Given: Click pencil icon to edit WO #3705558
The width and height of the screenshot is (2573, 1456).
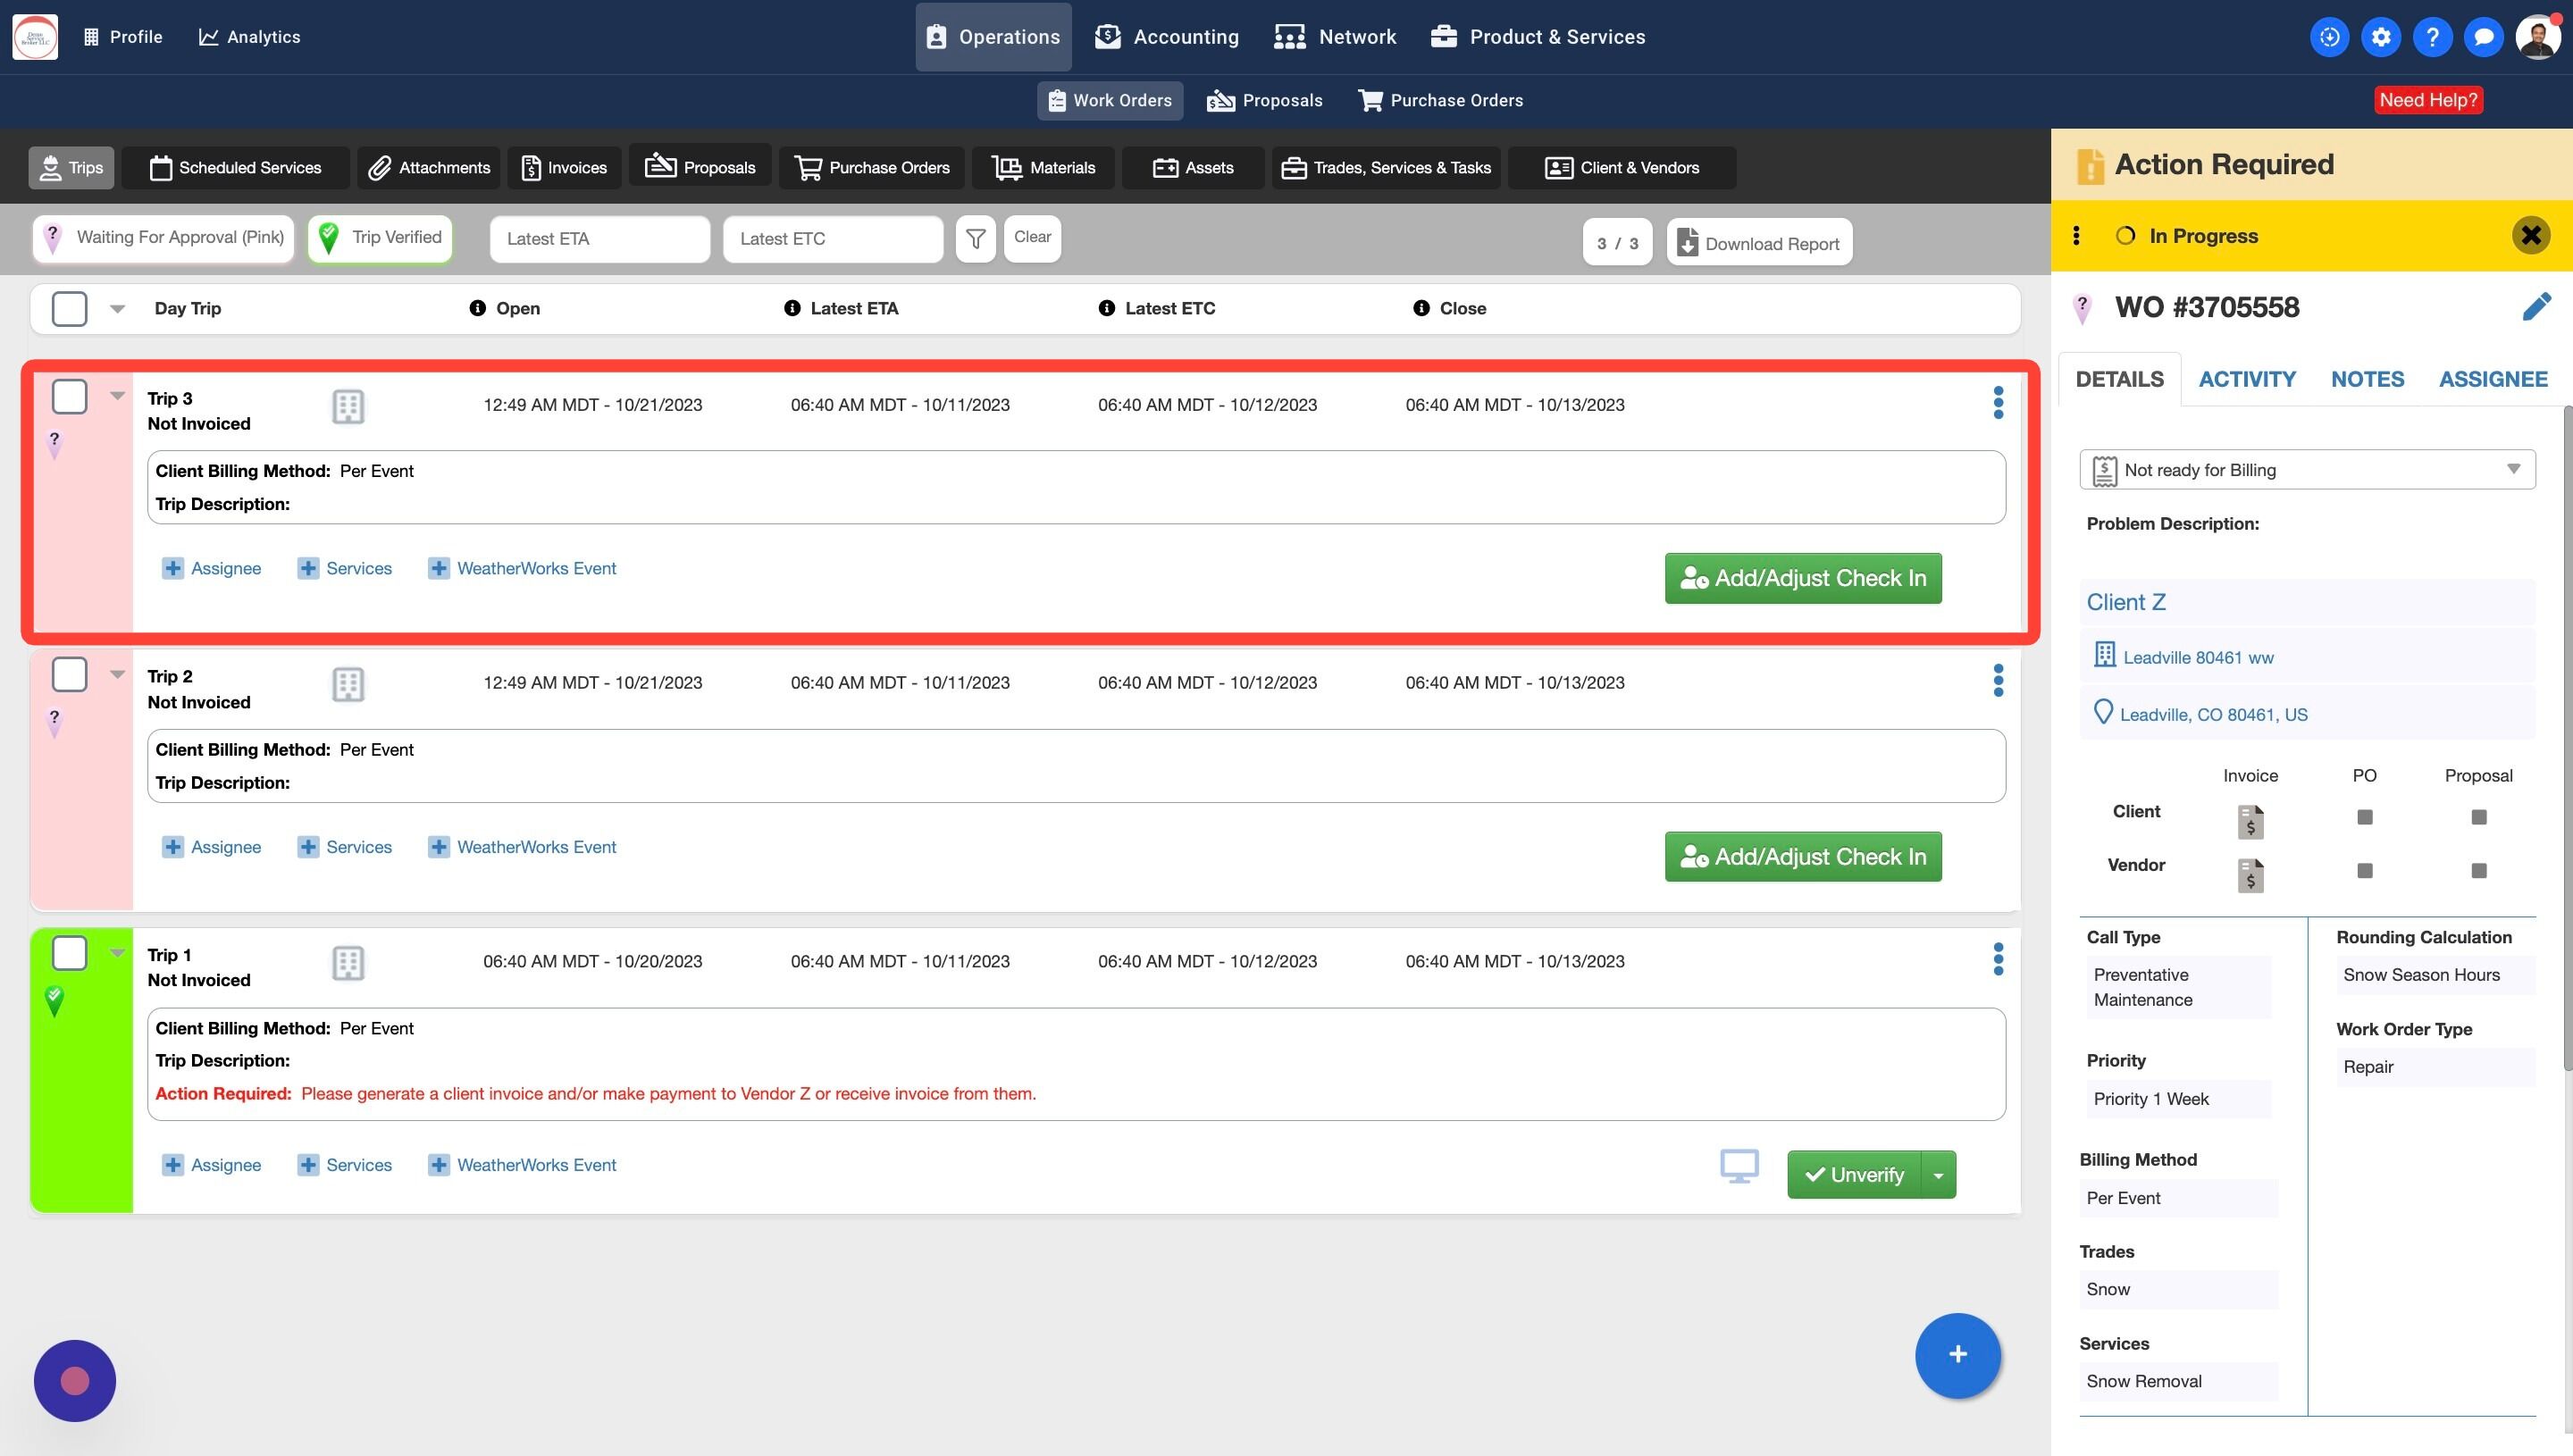Looking at the screenshot, I should point(2536,307).
